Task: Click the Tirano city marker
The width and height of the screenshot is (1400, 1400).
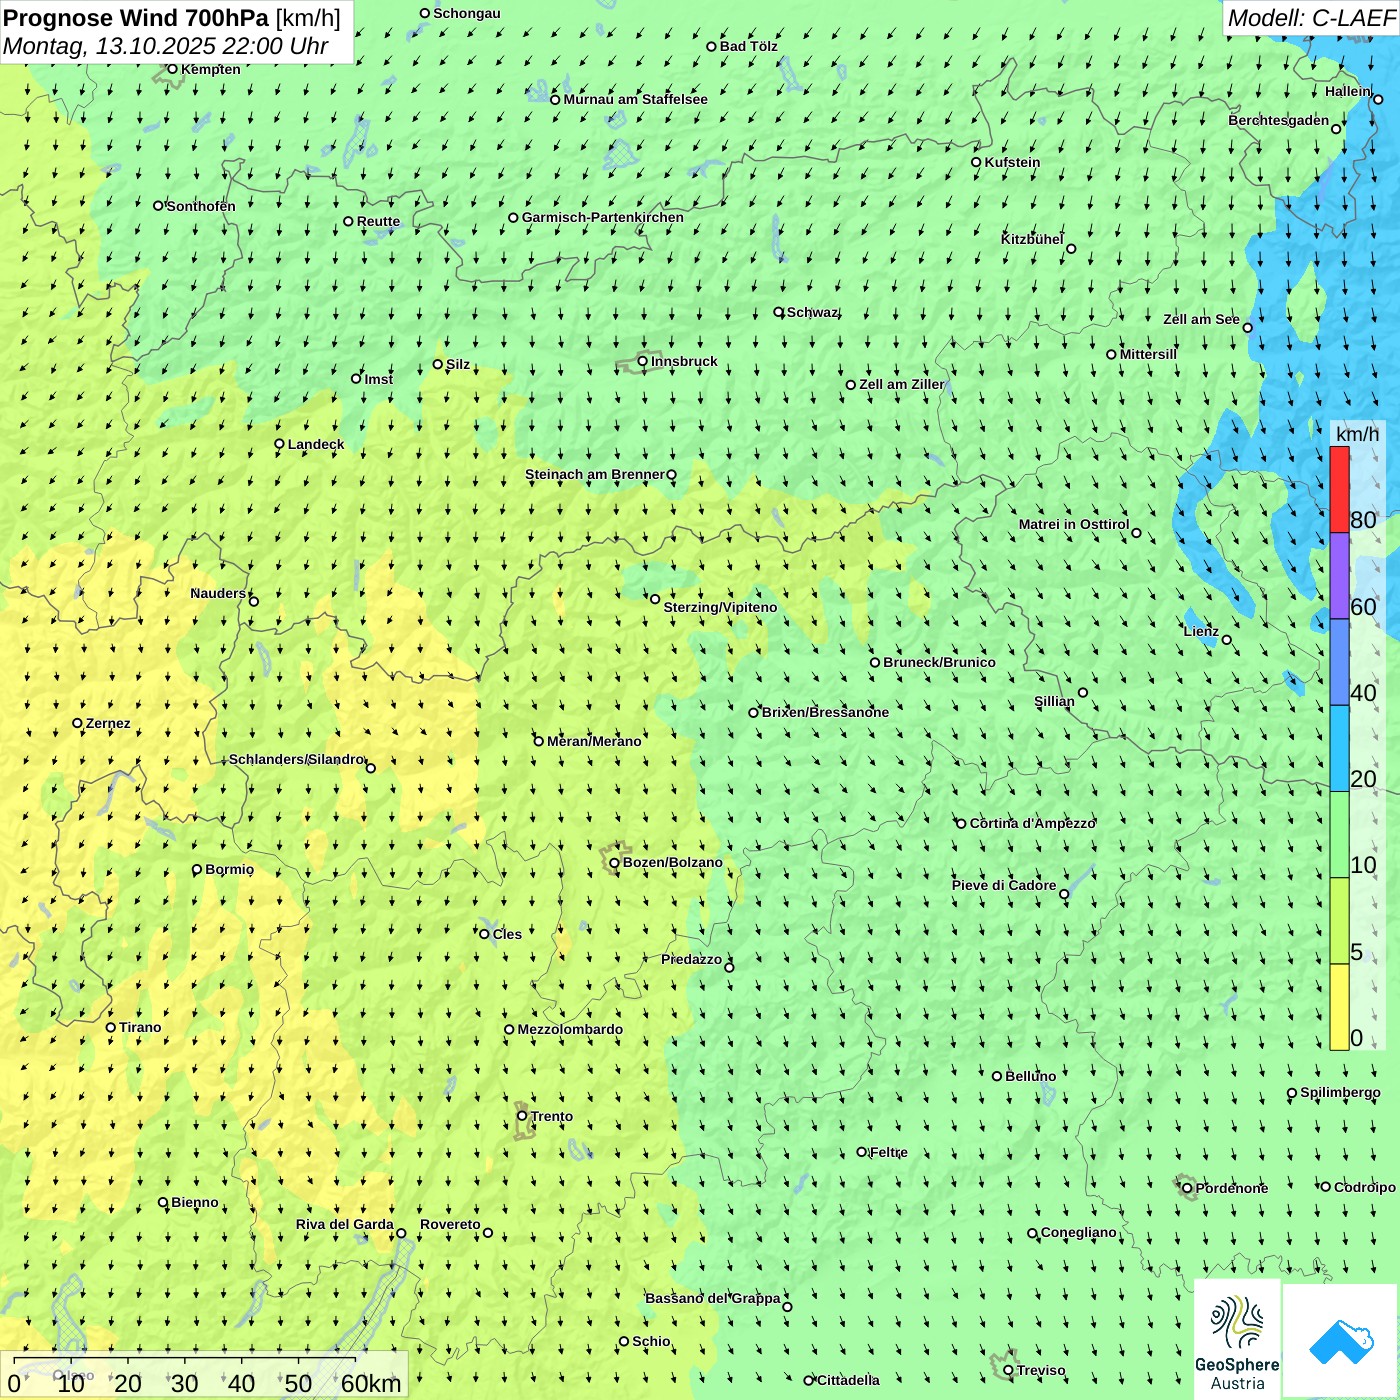Action: (x=111, y=1027)
